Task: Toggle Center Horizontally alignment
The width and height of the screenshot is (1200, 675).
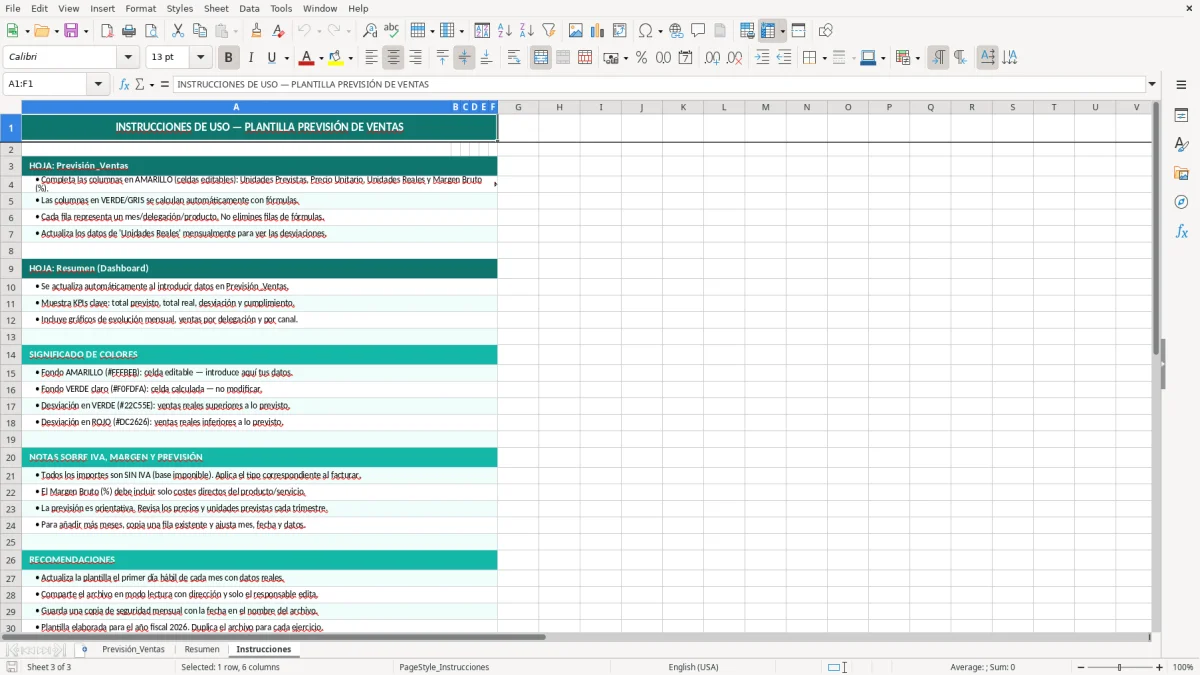Action: (x=393, y=58)
